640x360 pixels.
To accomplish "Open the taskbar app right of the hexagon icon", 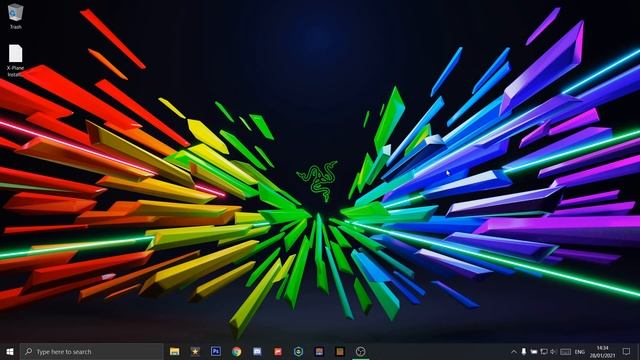I will tap(319, 351).
